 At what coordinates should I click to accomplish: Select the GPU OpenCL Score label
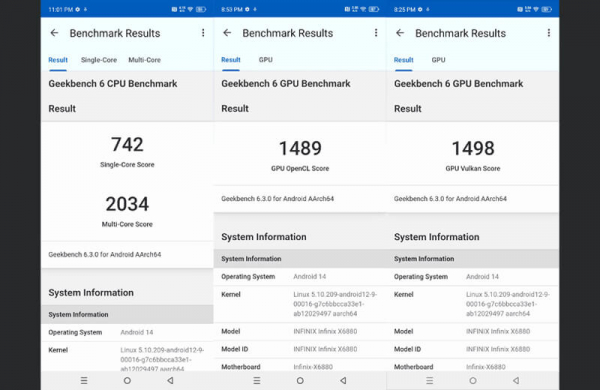tap(300, 168)
